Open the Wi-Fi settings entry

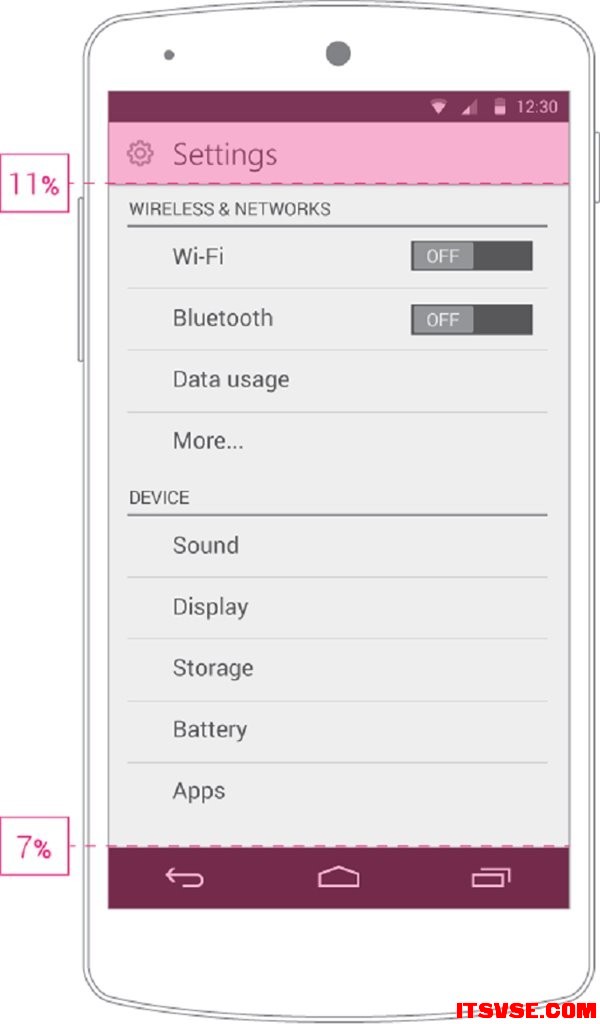[337, 257]
